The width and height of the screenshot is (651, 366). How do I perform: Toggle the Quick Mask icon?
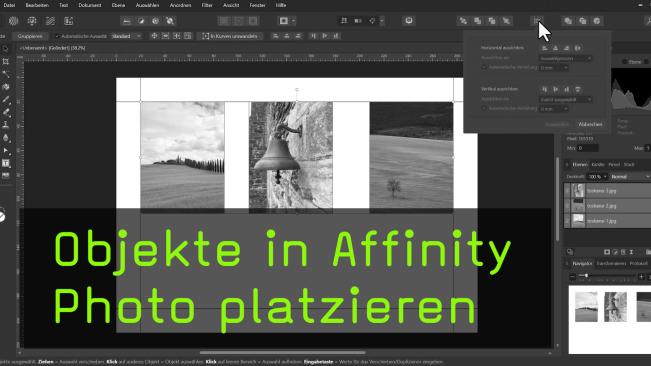point(284,21)
